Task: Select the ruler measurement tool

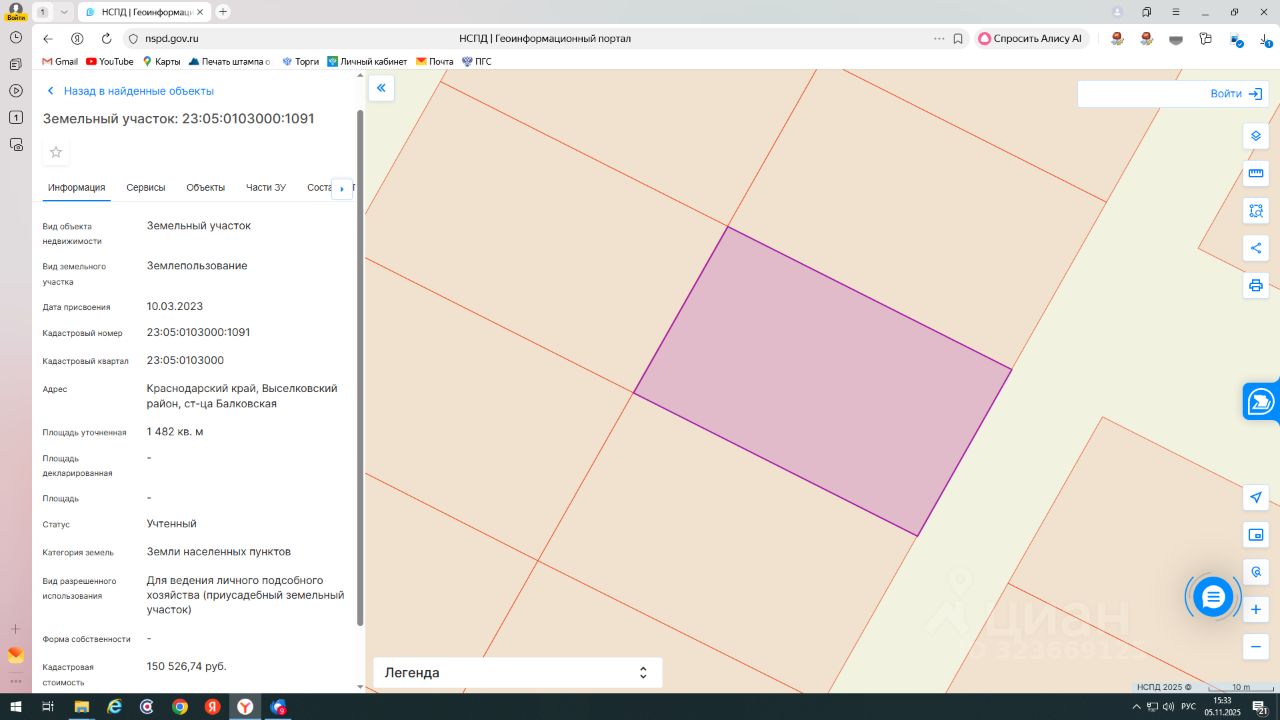Action: tap(1256, 174)
